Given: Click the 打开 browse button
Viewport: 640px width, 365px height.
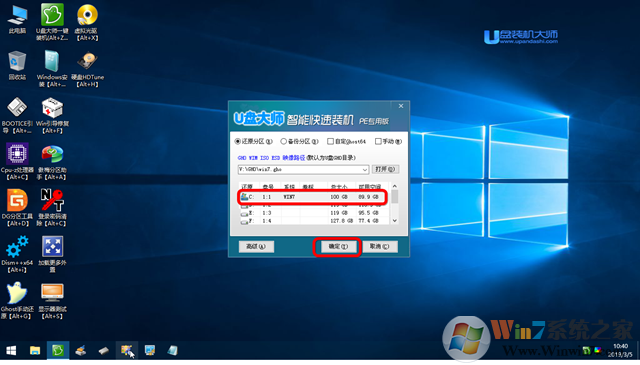Looking at the screenshot, I should pyautogui.click(x=385, y=169).
